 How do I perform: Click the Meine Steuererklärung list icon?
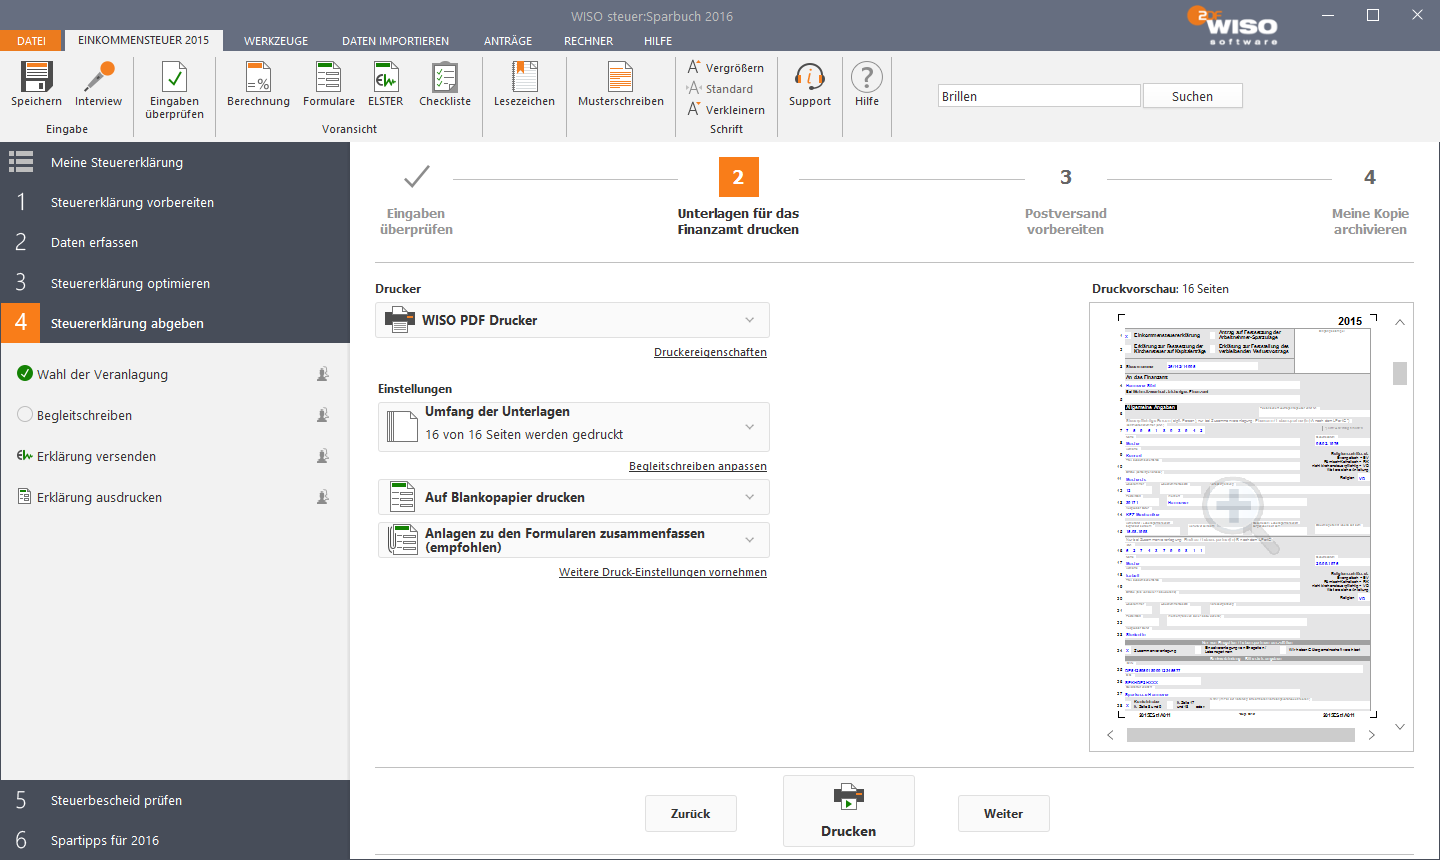pos(21,162)
